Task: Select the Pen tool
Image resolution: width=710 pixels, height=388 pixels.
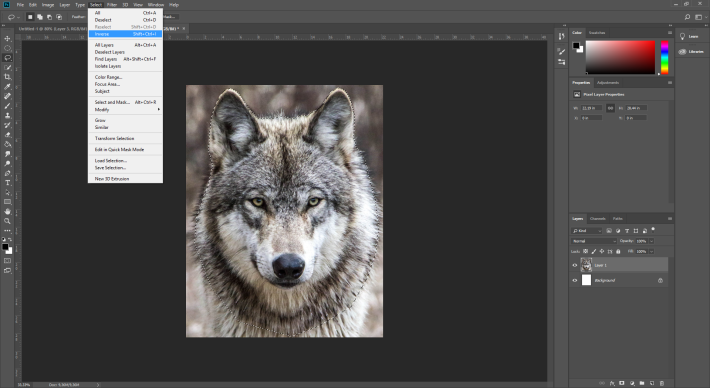Action: click(7, 173)
